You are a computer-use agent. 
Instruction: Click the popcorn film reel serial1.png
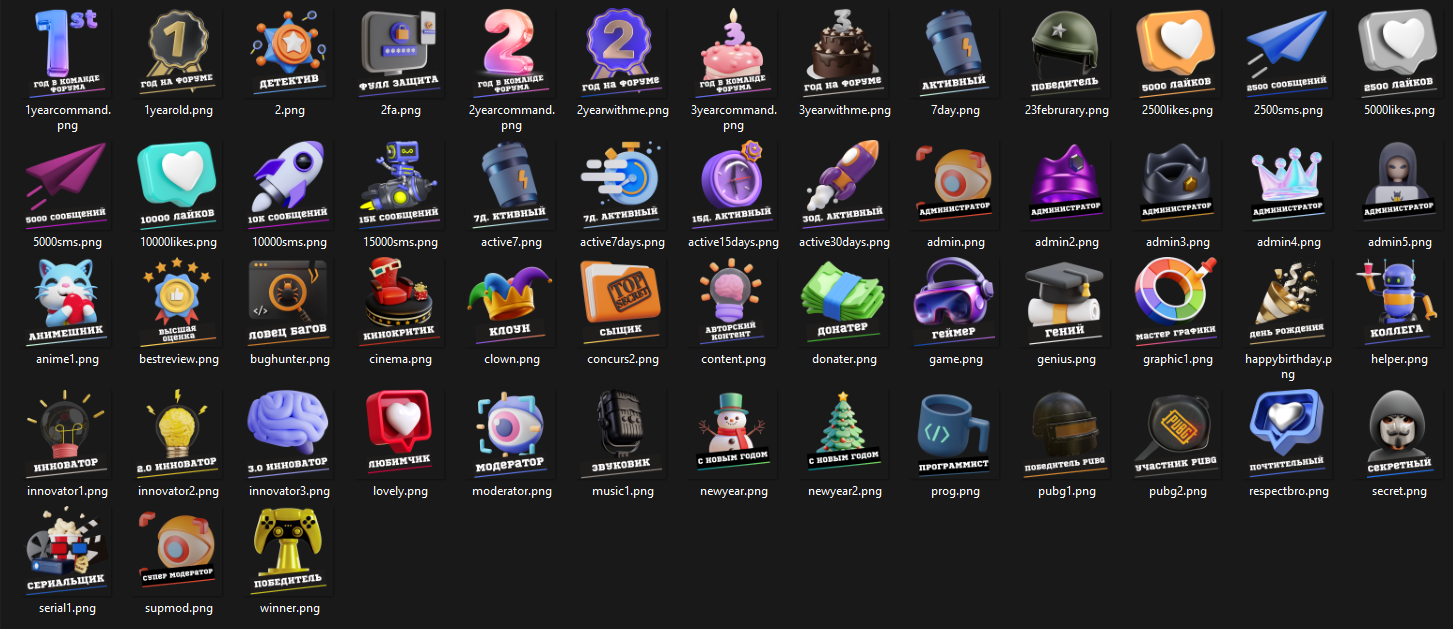click(x=68, y=551)
